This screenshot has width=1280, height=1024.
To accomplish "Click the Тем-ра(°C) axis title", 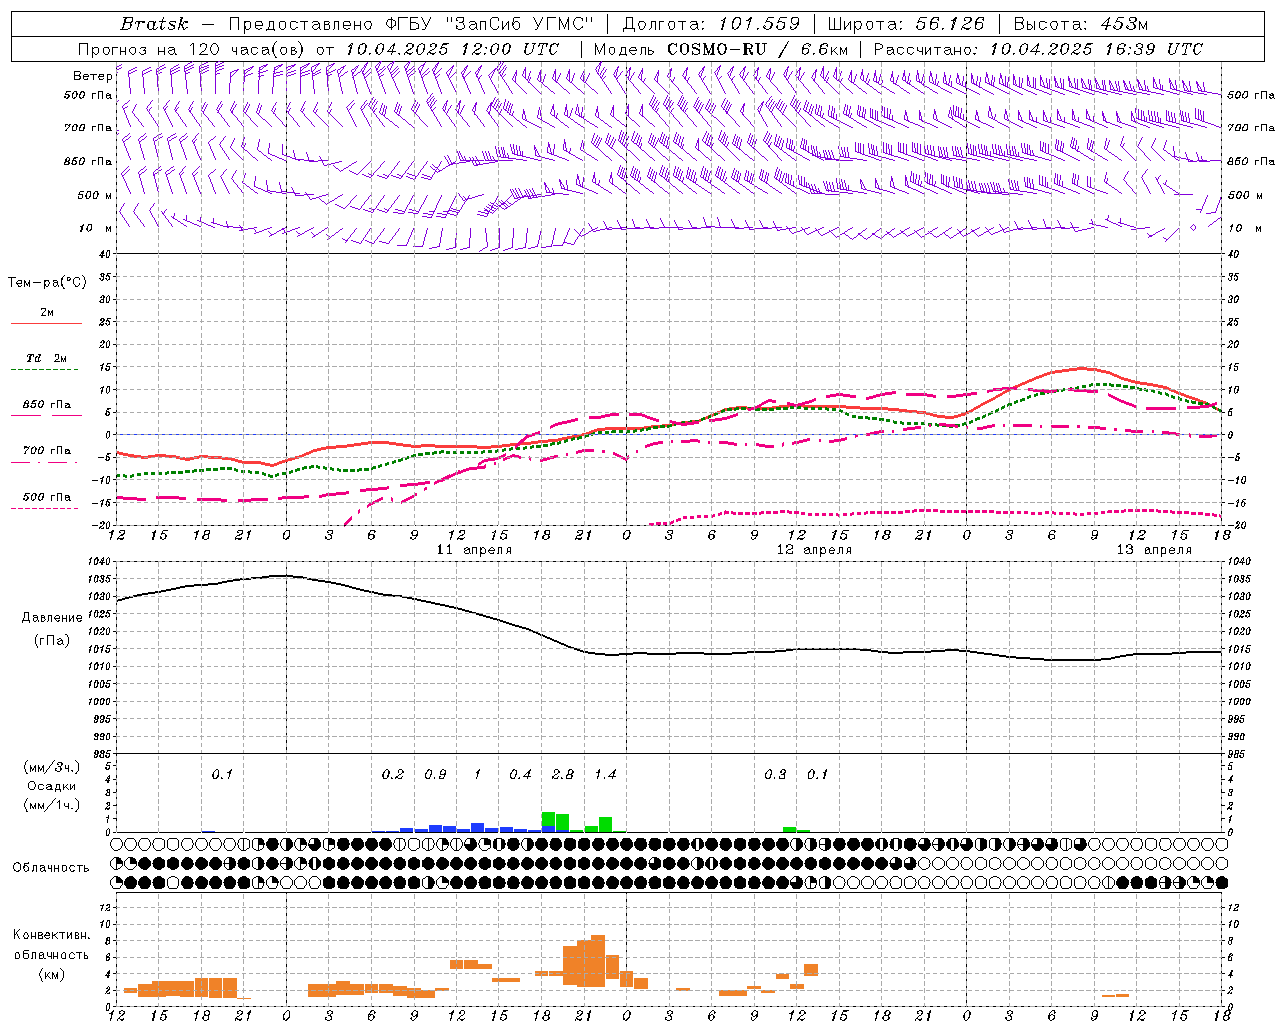I will 47,282.
